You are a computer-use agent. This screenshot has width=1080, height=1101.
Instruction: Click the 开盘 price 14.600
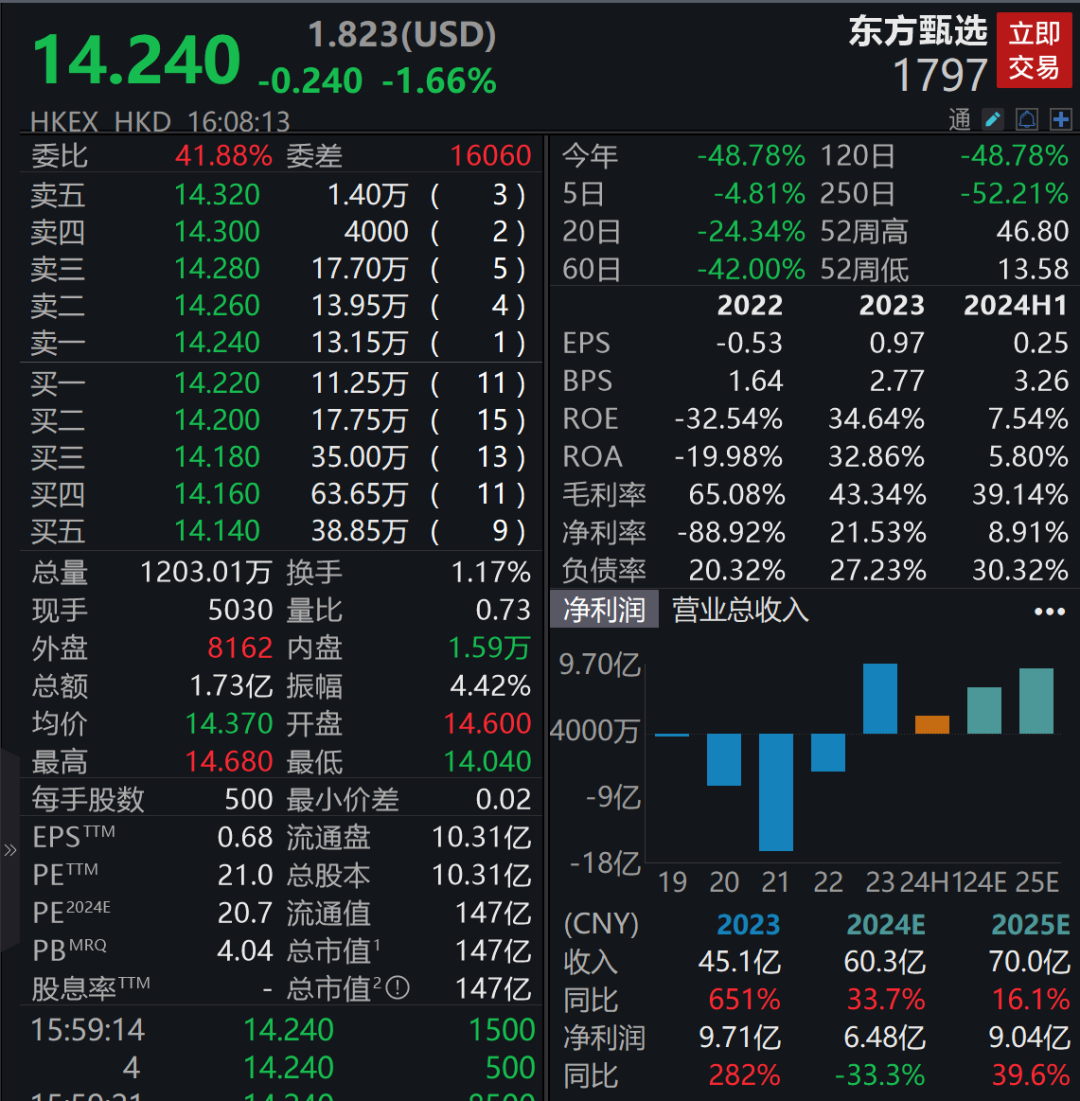487,724
